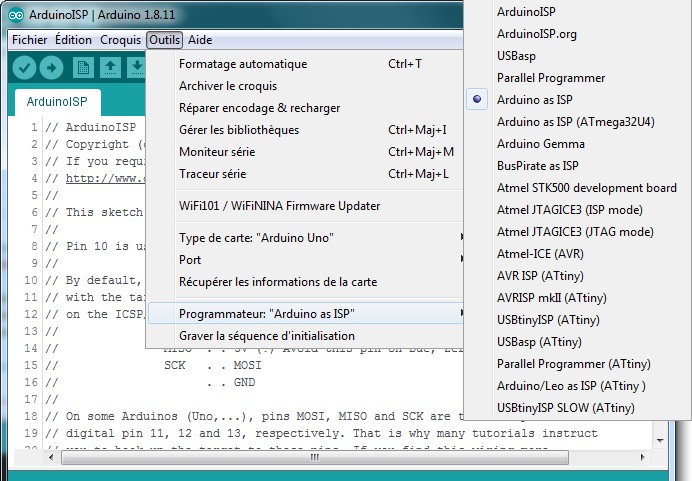Expand the Port submenu

point(305,260)
